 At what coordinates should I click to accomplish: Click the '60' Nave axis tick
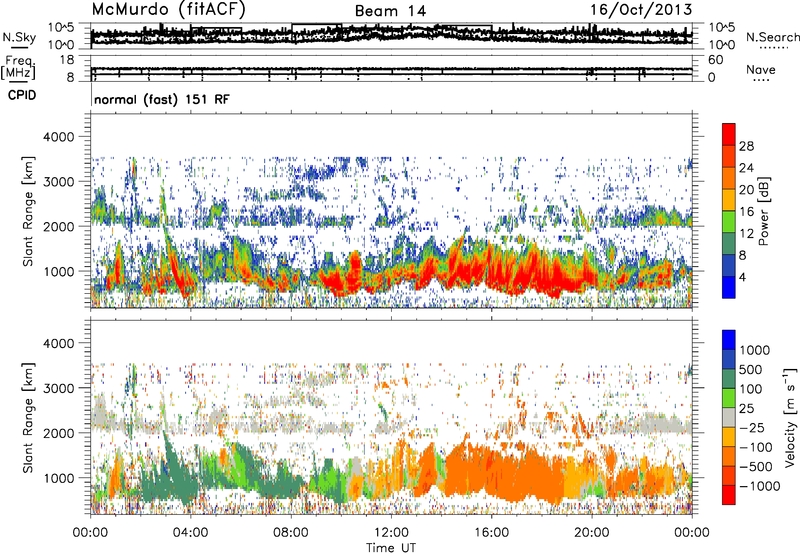[715, 60]
